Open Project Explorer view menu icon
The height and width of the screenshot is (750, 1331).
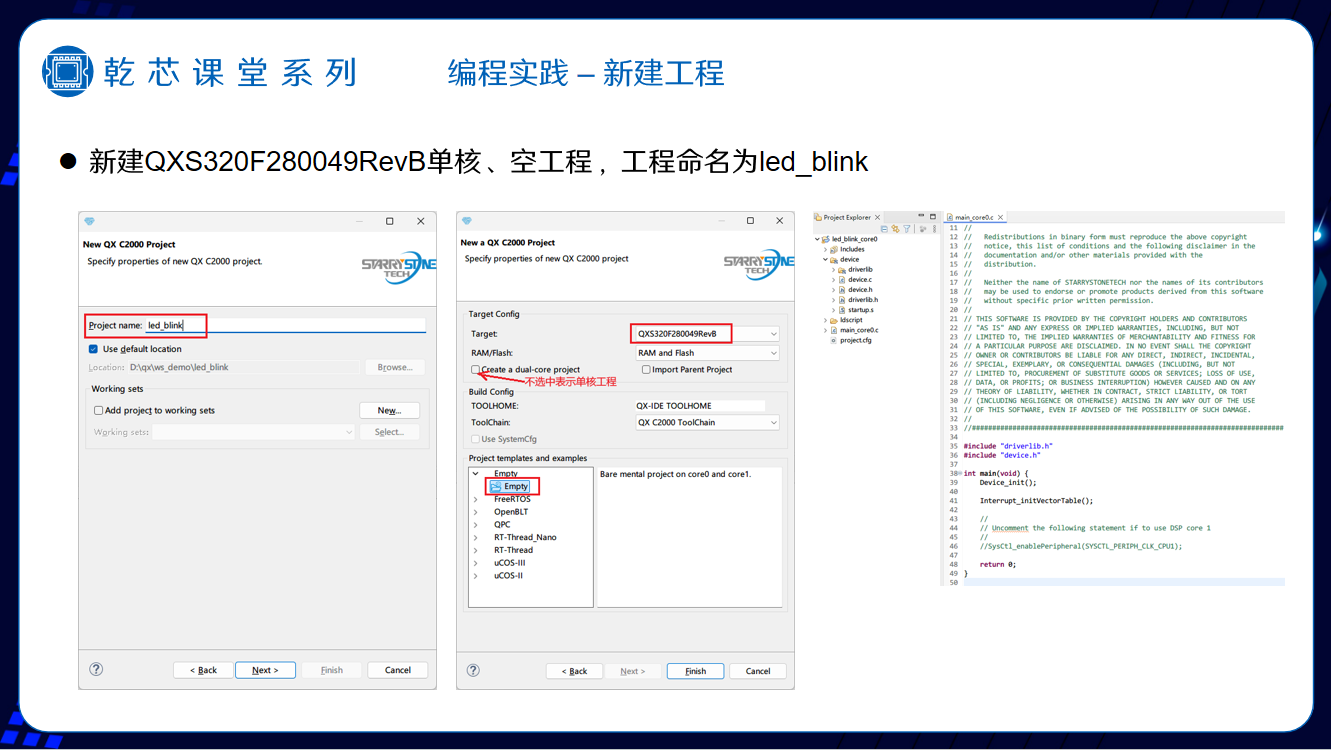tap(934, 229)
